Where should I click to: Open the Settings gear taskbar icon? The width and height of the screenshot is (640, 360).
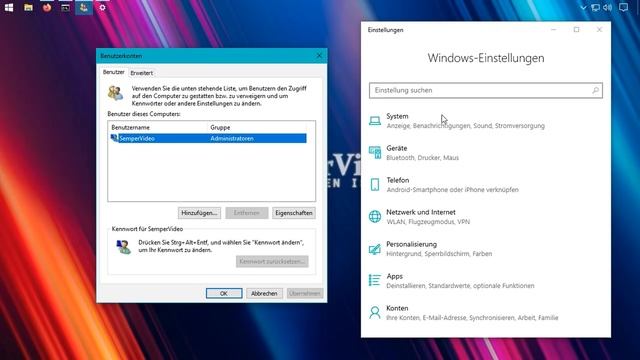pos(102,7)
